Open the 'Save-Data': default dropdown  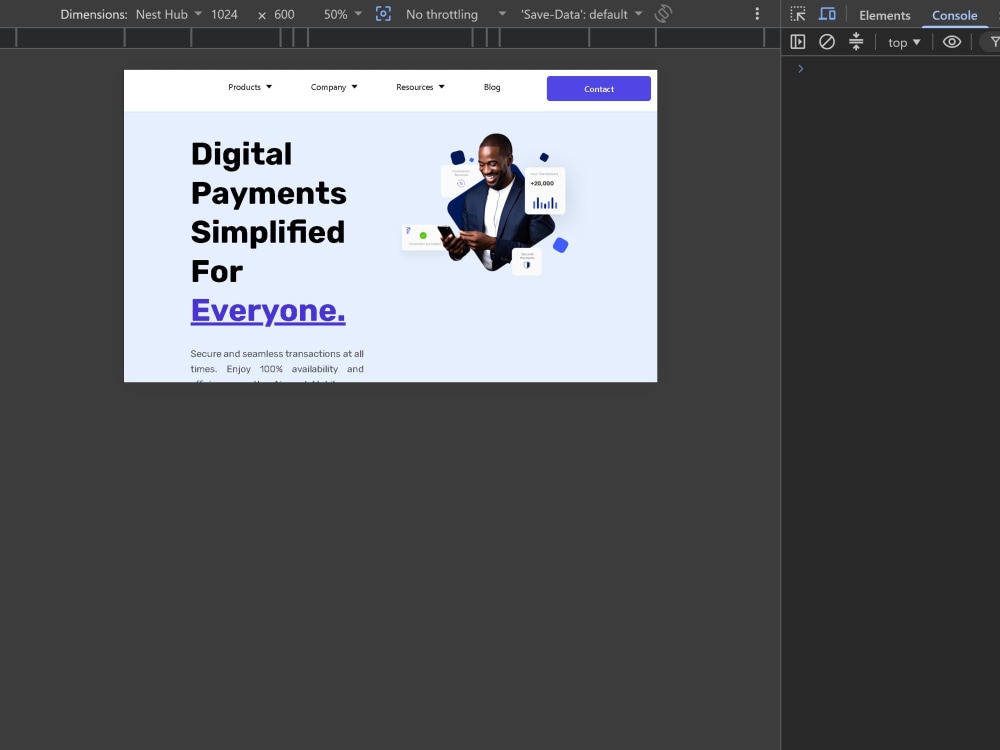click(581, 14)
